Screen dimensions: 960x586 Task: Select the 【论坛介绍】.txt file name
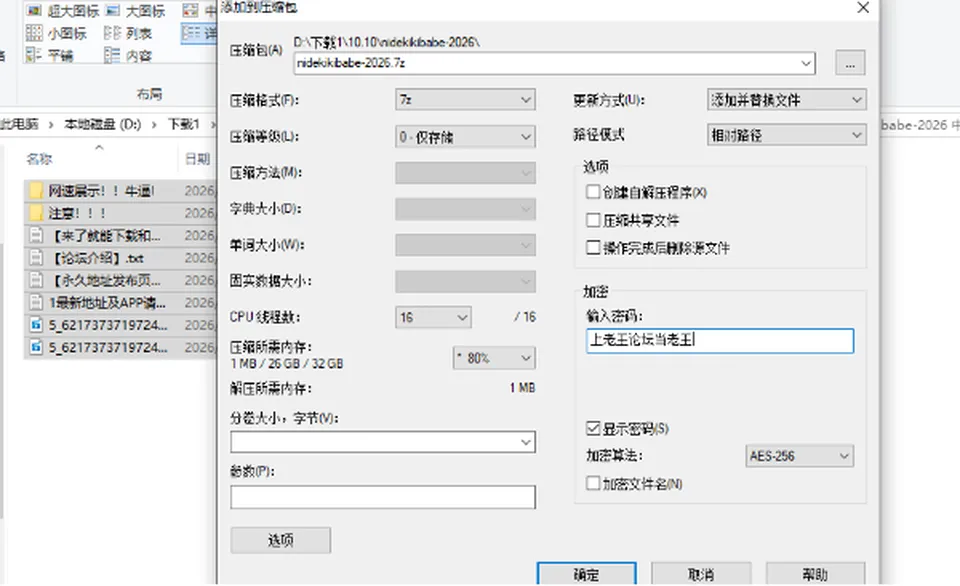point(97,258)
